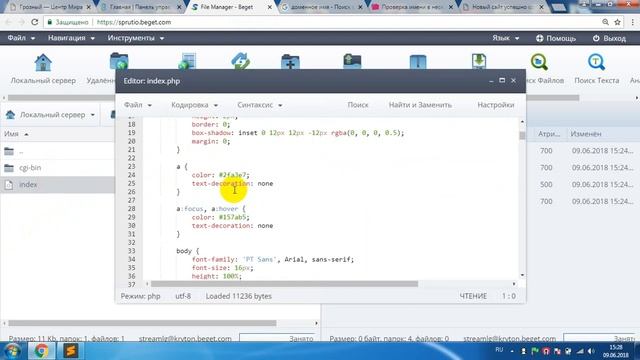Open Поиск Текста magnifier icon

click(596, 62)
